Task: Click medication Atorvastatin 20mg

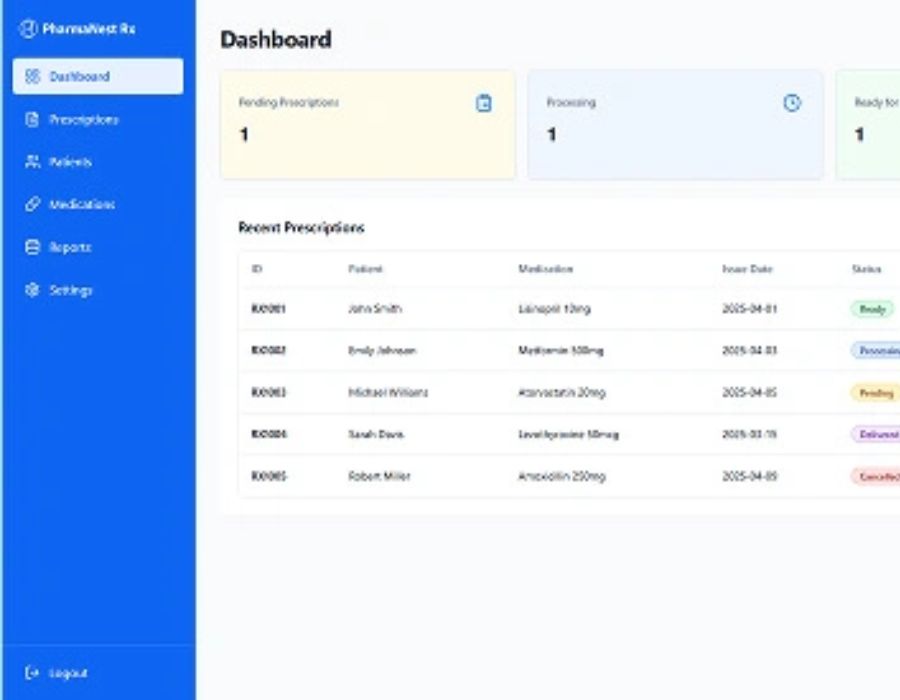Action: 562,392
